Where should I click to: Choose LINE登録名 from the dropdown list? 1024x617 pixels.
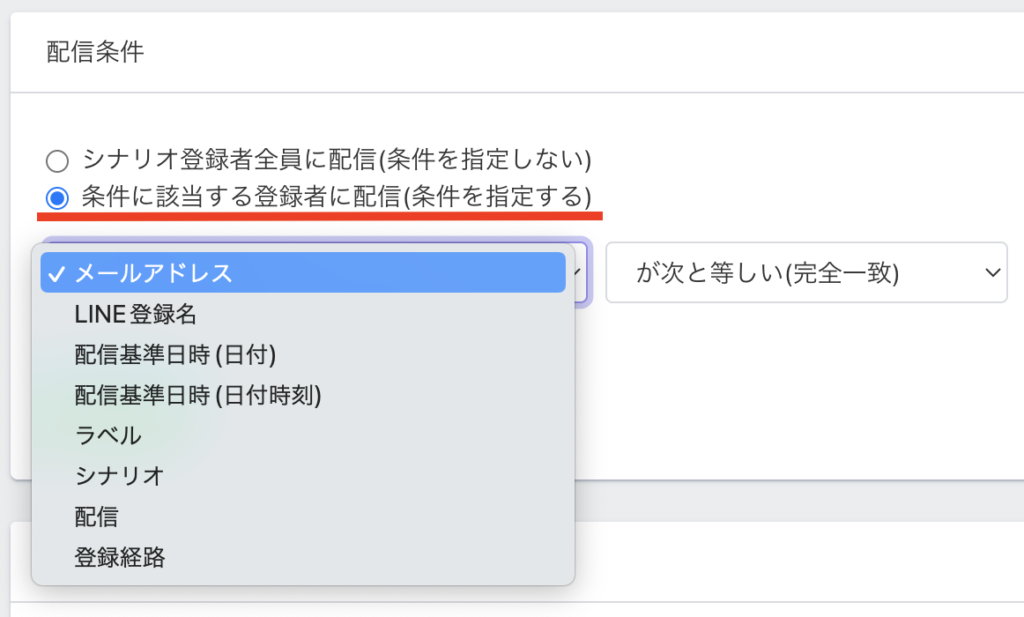pos(135,314)
